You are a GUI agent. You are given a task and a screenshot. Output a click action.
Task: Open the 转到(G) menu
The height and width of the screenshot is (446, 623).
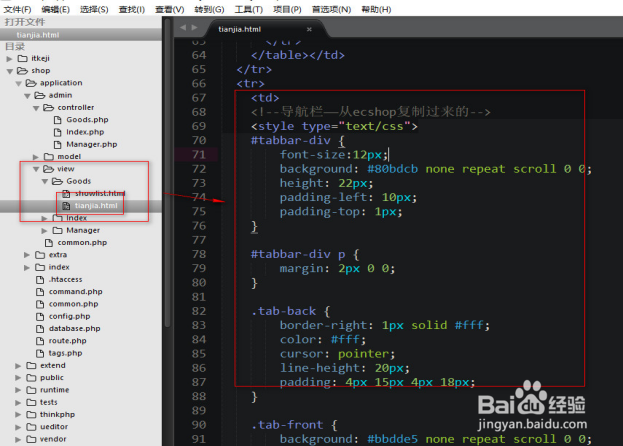coord(209,9)
